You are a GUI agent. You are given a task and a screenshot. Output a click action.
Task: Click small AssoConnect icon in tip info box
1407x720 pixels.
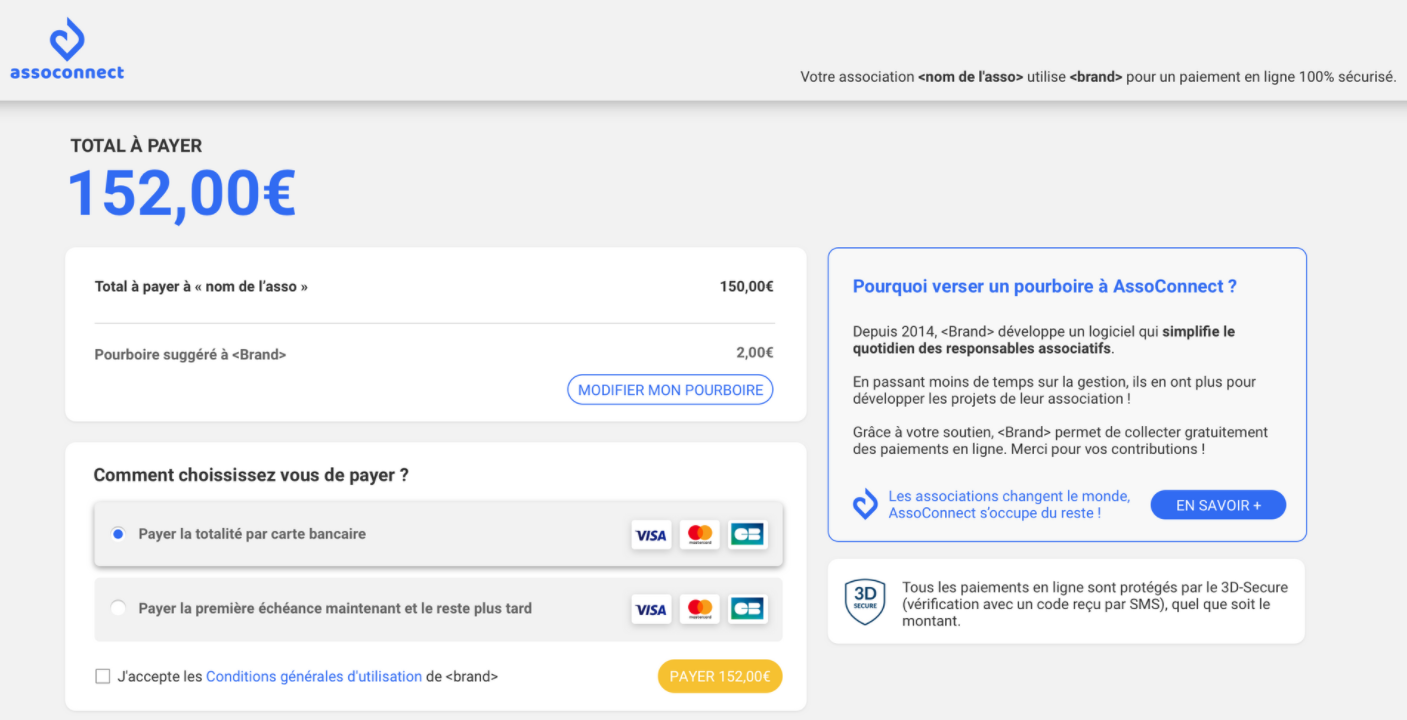point(865,505)
